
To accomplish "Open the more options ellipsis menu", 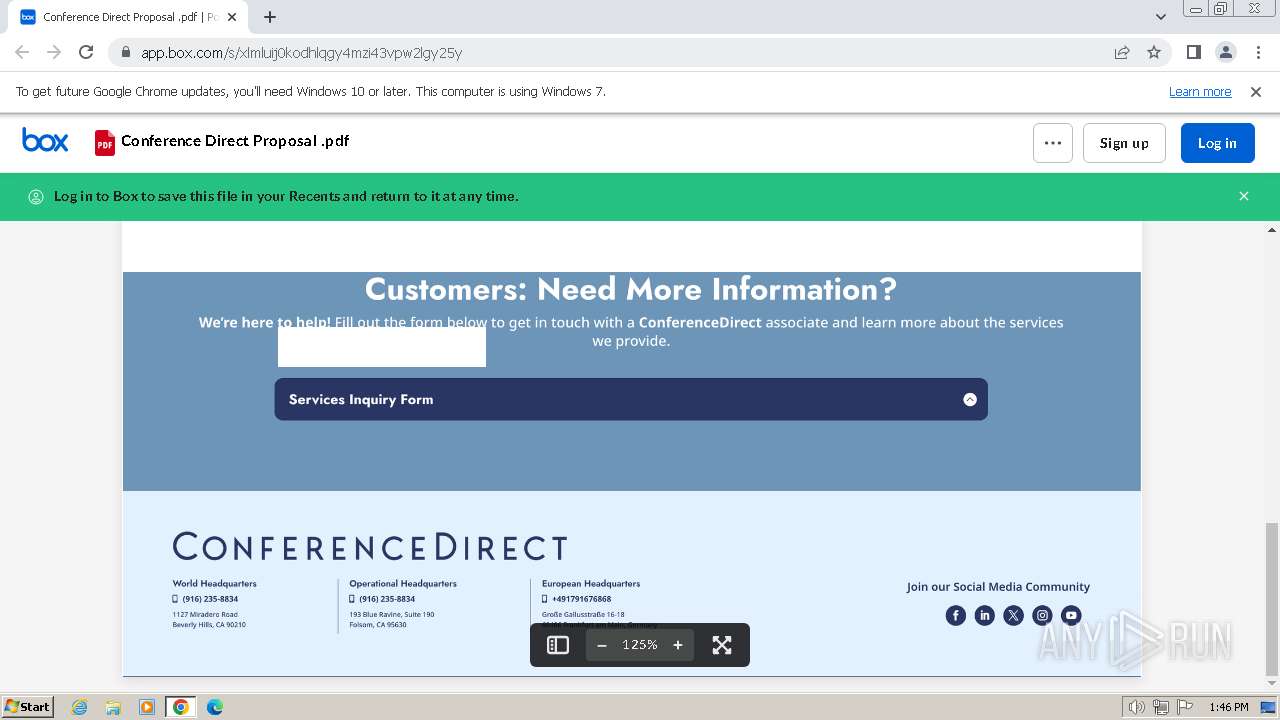I will pos(1053,143).
